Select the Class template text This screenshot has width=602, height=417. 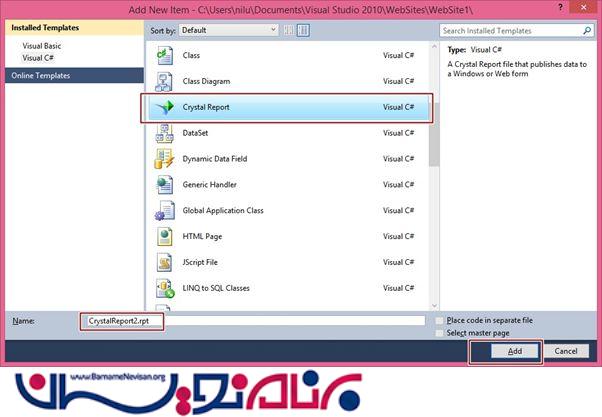tap(191, 55)
